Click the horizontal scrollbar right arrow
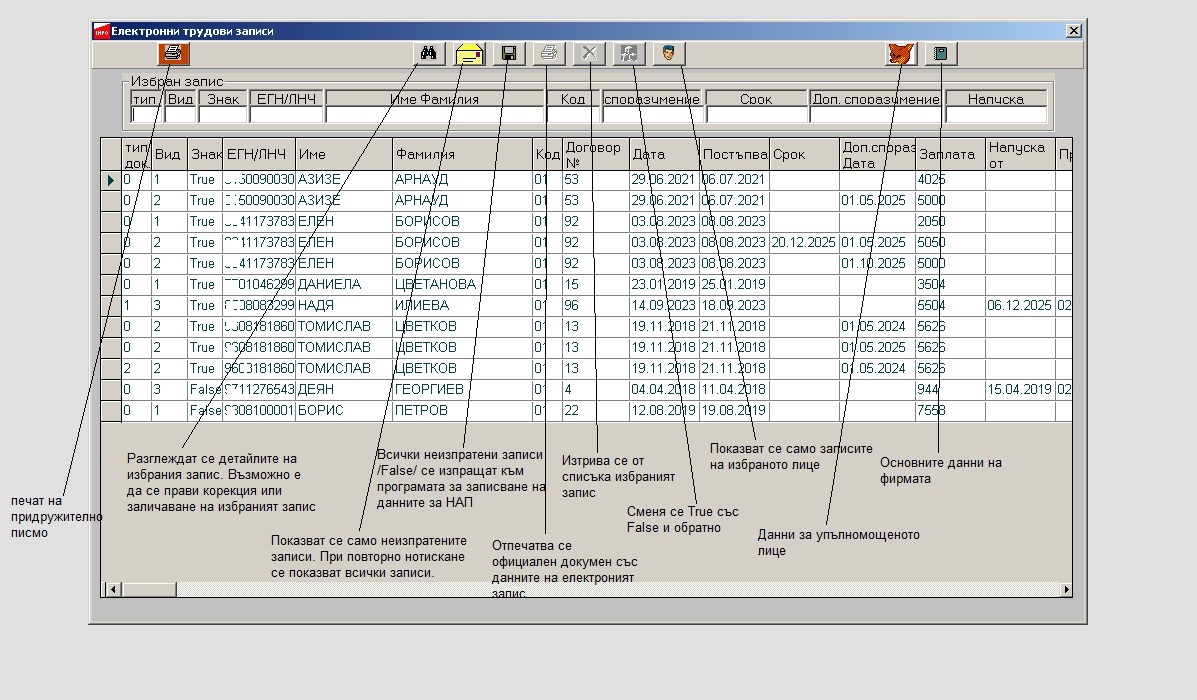Viewport: 1197px width, 700px height. tap(1066, 589)
